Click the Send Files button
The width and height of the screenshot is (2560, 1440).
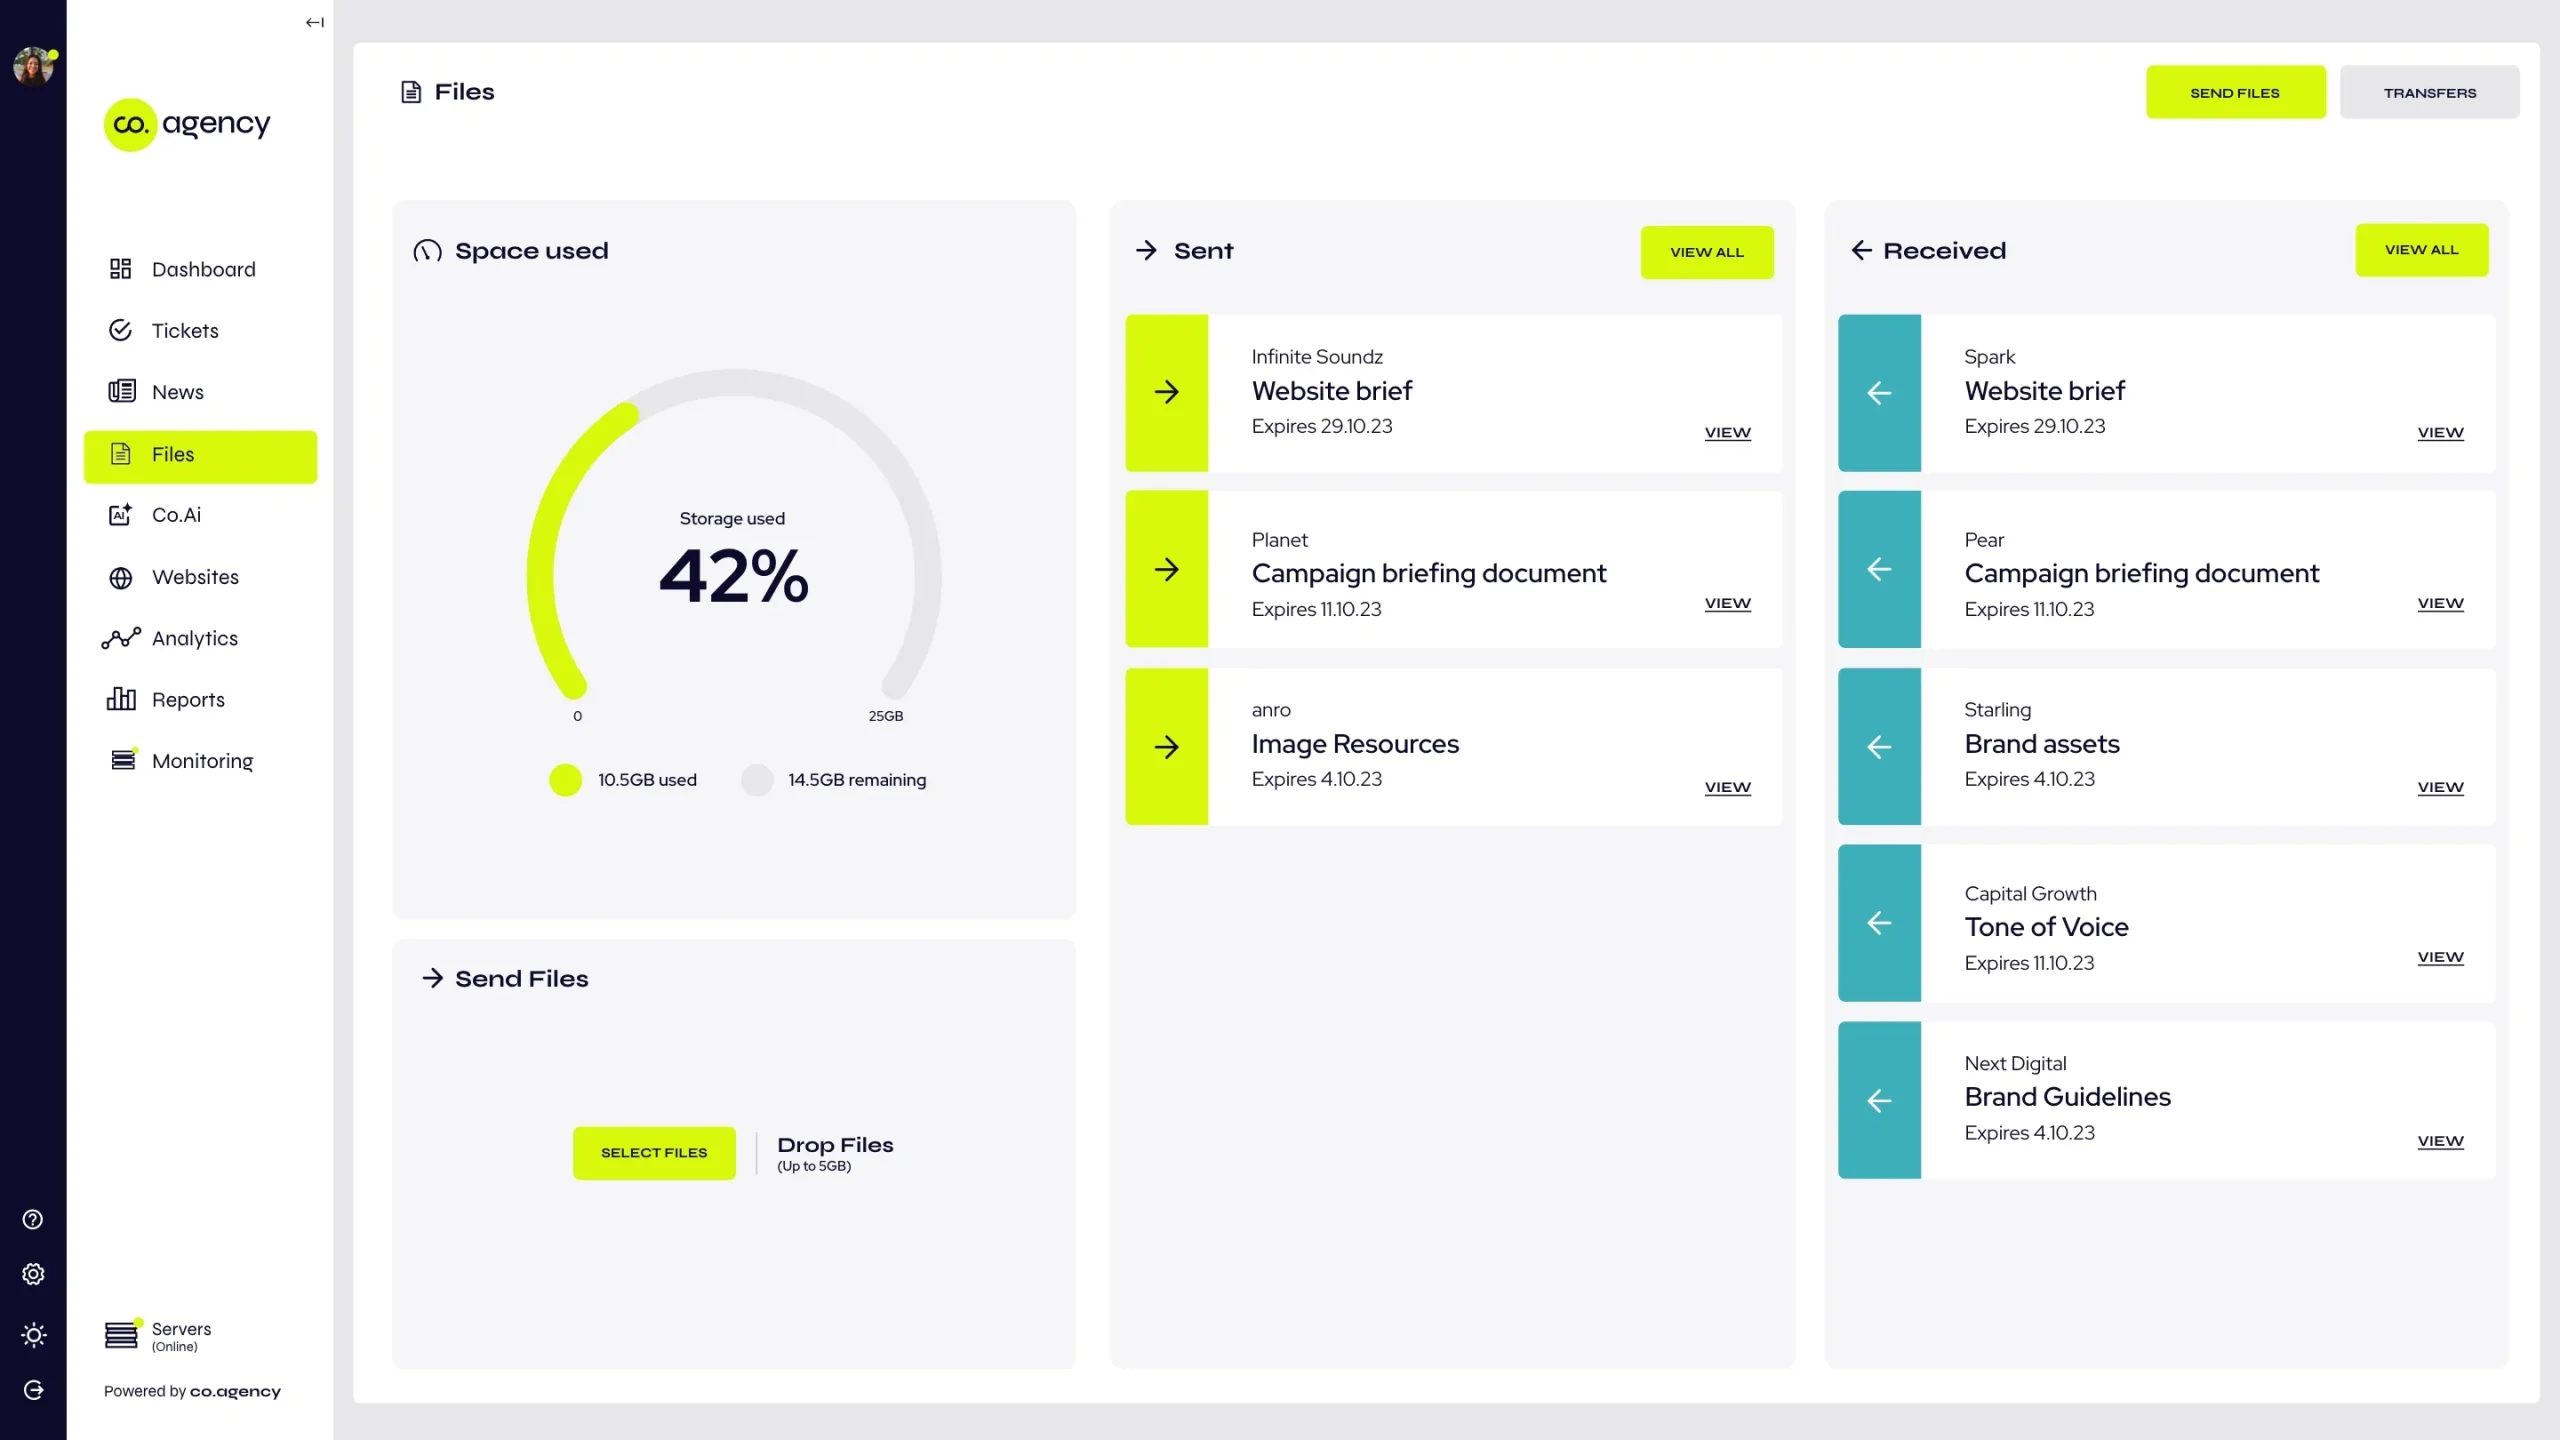pos(2236,91)
